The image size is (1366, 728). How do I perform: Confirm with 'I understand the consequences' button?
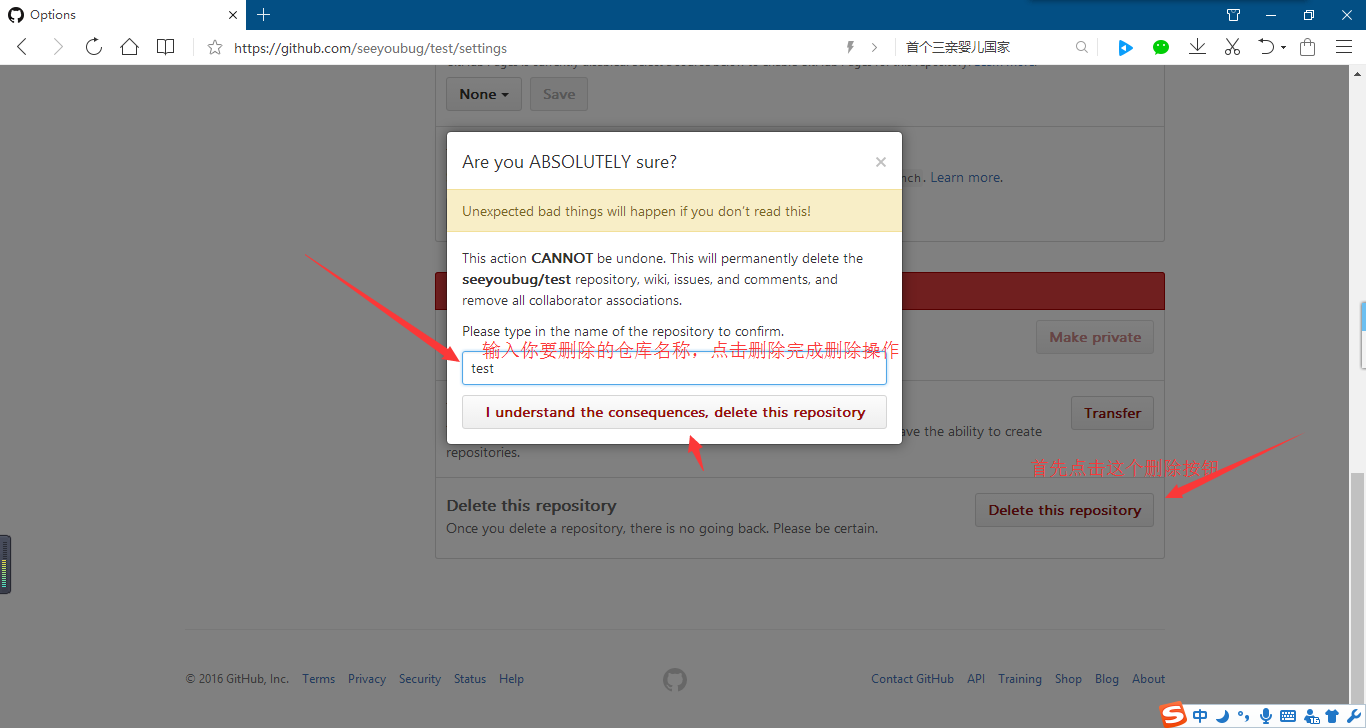tap(674, 412)
